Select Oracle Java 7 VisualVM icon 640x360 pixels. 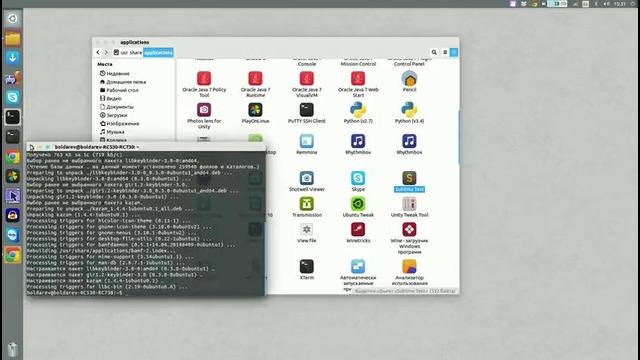pos(307,78)
